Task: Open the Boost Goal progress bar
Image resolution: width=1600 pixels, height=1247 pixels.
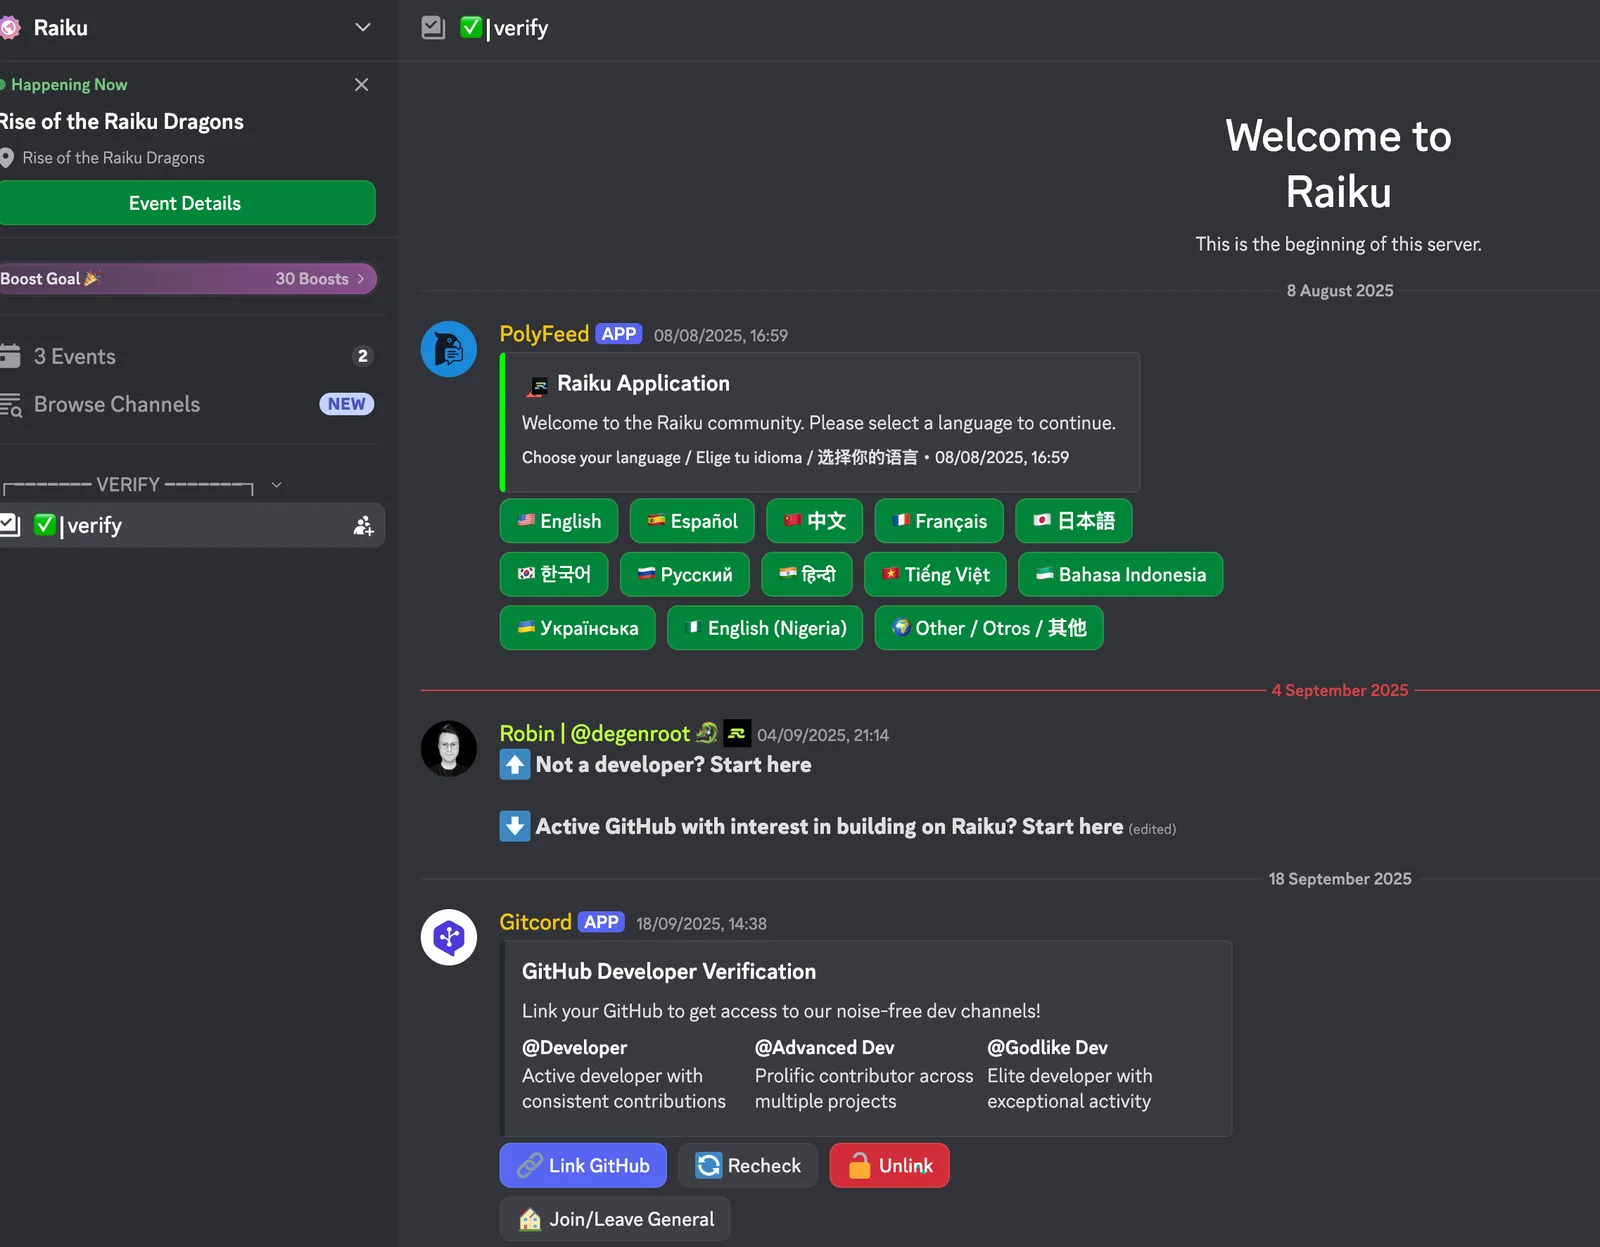Action: click(x=188, y=279)
